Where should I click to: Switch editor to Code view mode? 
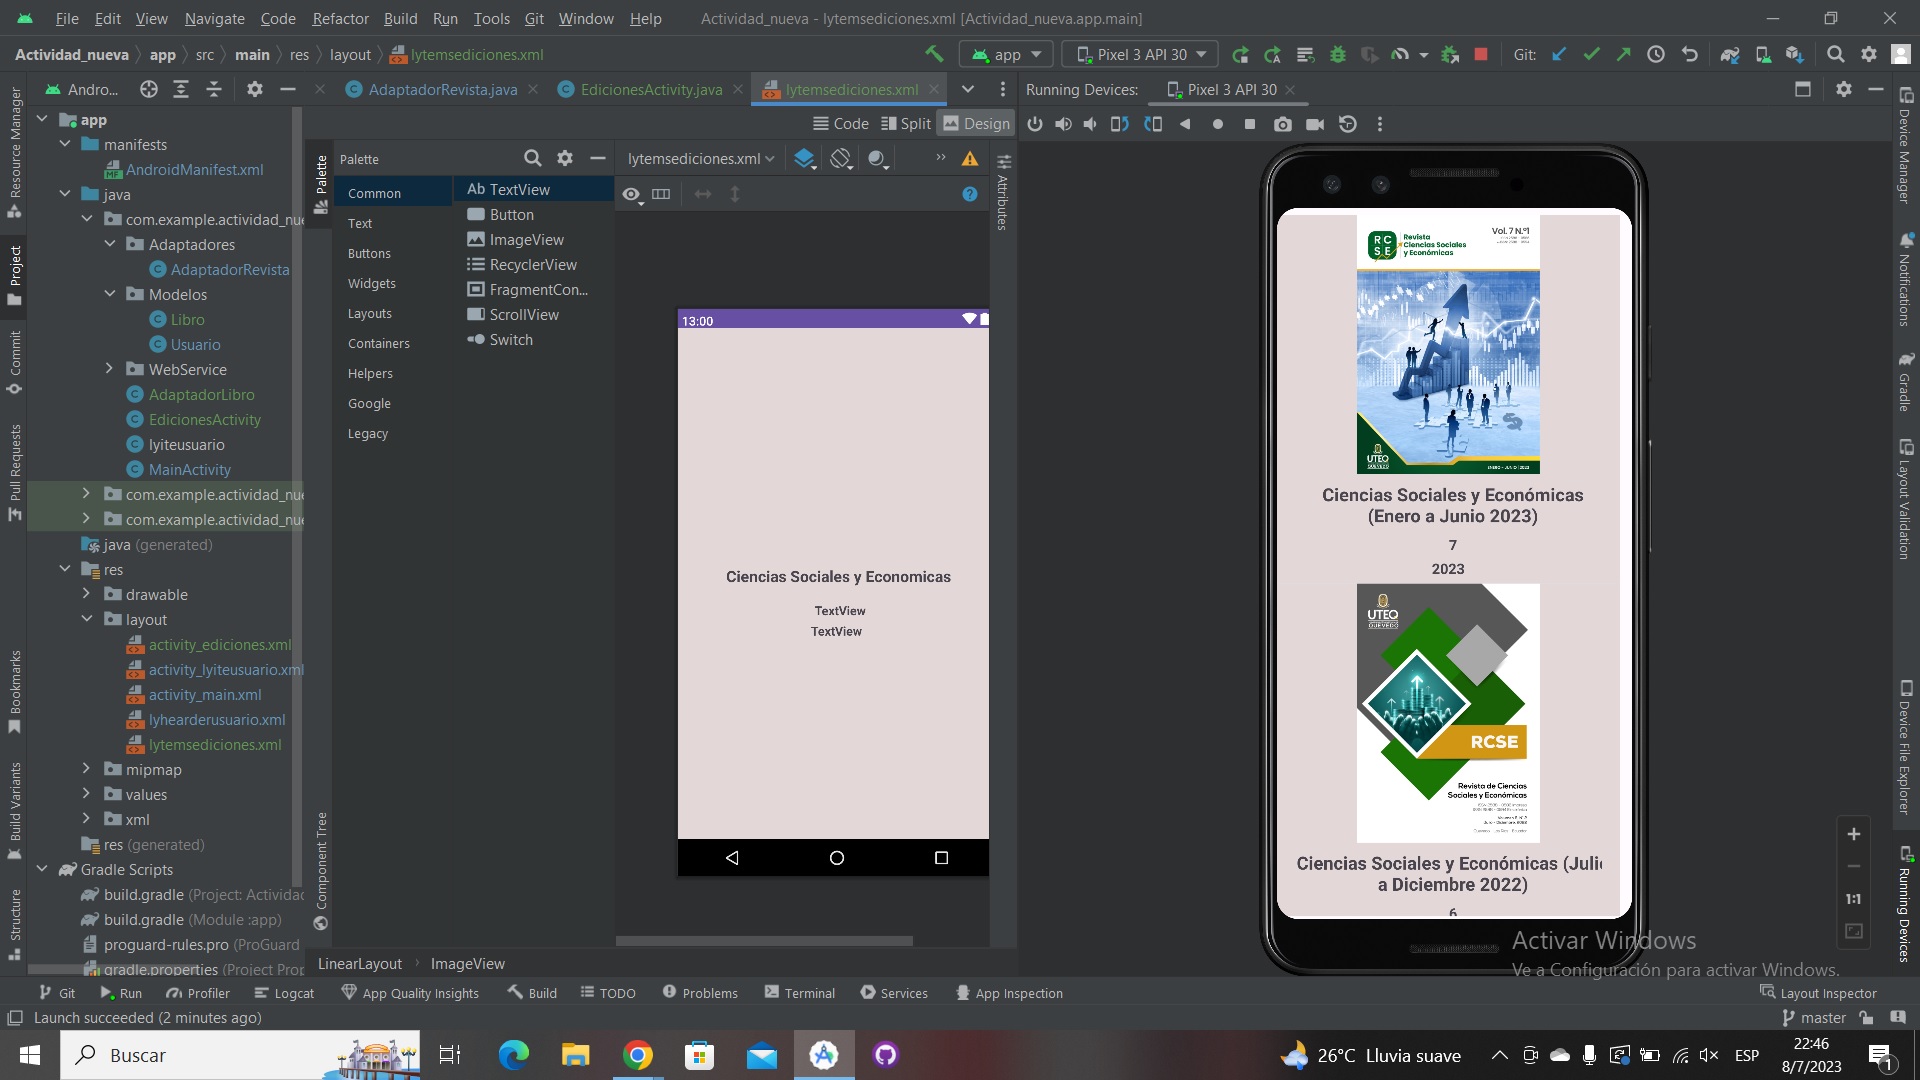840,123
